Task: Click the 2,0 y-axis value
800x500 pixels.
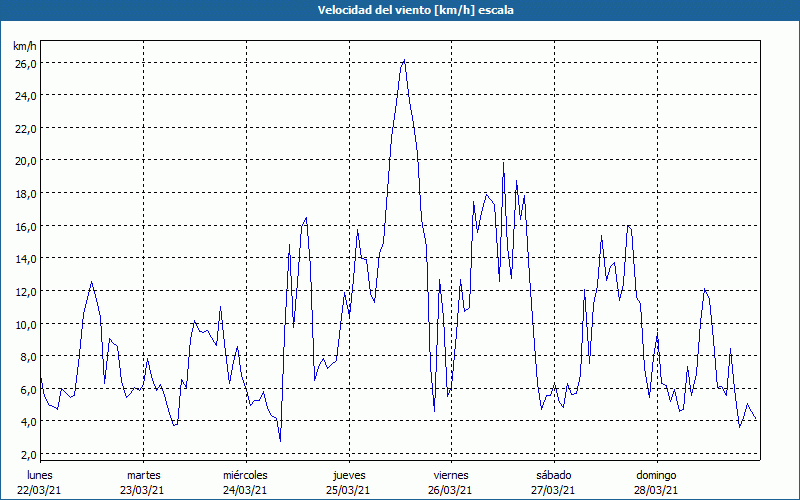Action: [x=29, y=455]
